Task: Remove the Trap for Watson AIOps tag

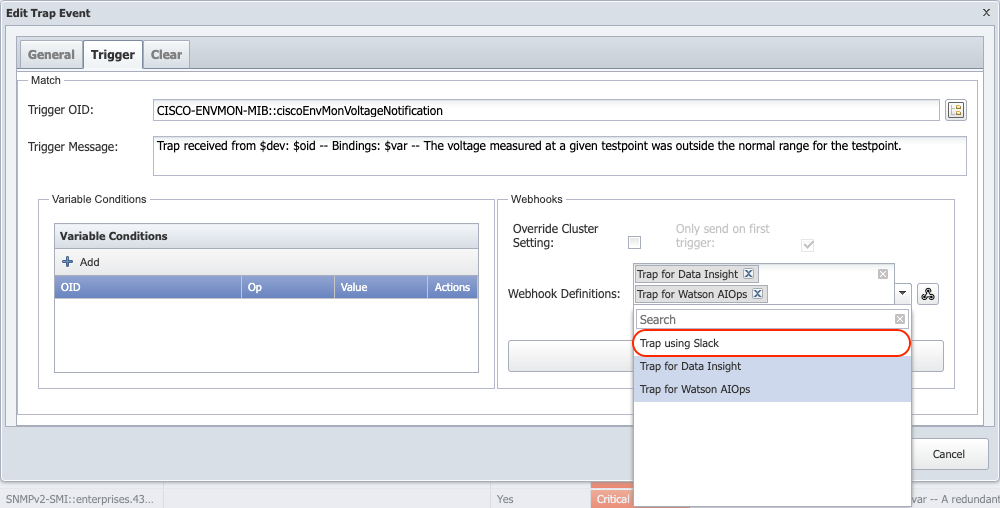Action: coord(758,293)
